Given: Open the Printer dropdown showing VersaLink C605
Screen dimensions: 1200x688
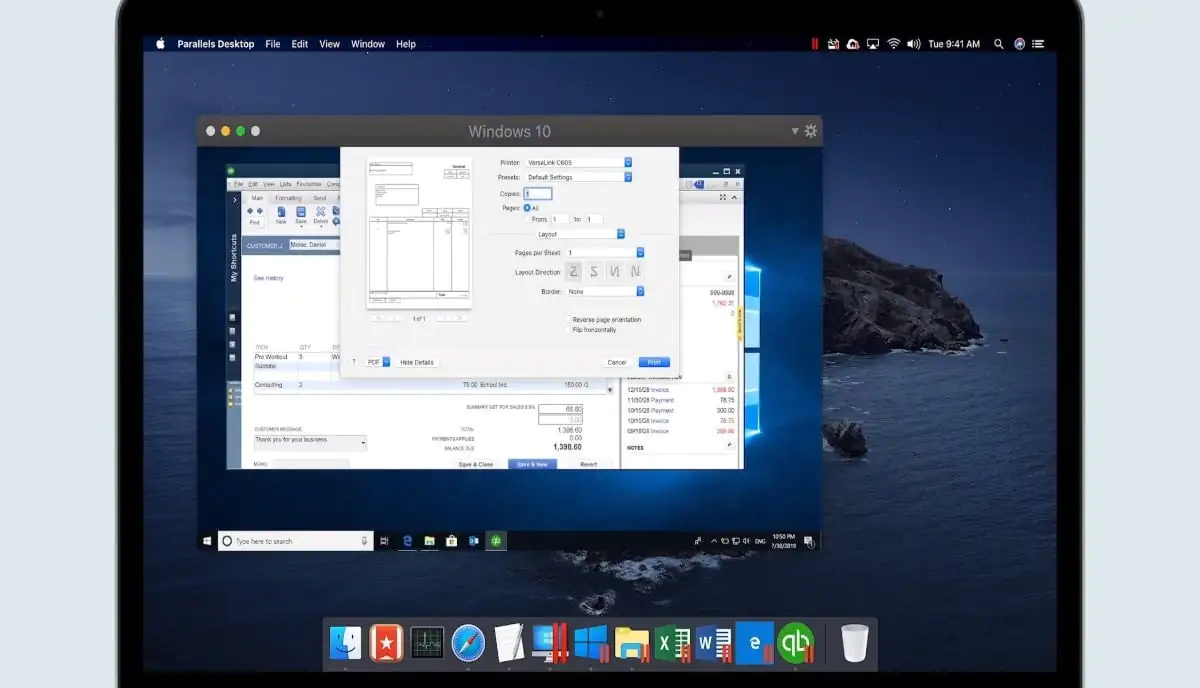Looking at the screenshot, I should point(579,162).
